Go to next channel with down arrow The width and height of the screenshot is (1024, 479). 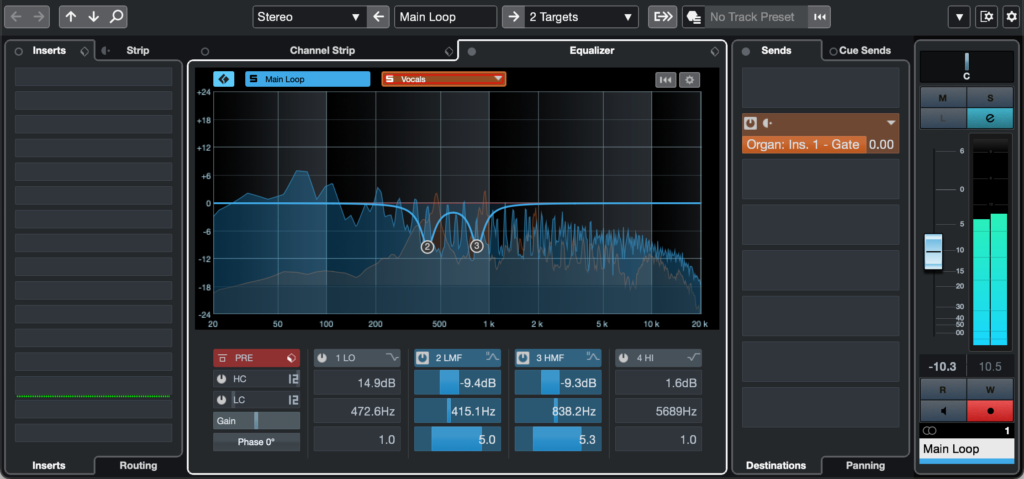click(93, 17)
